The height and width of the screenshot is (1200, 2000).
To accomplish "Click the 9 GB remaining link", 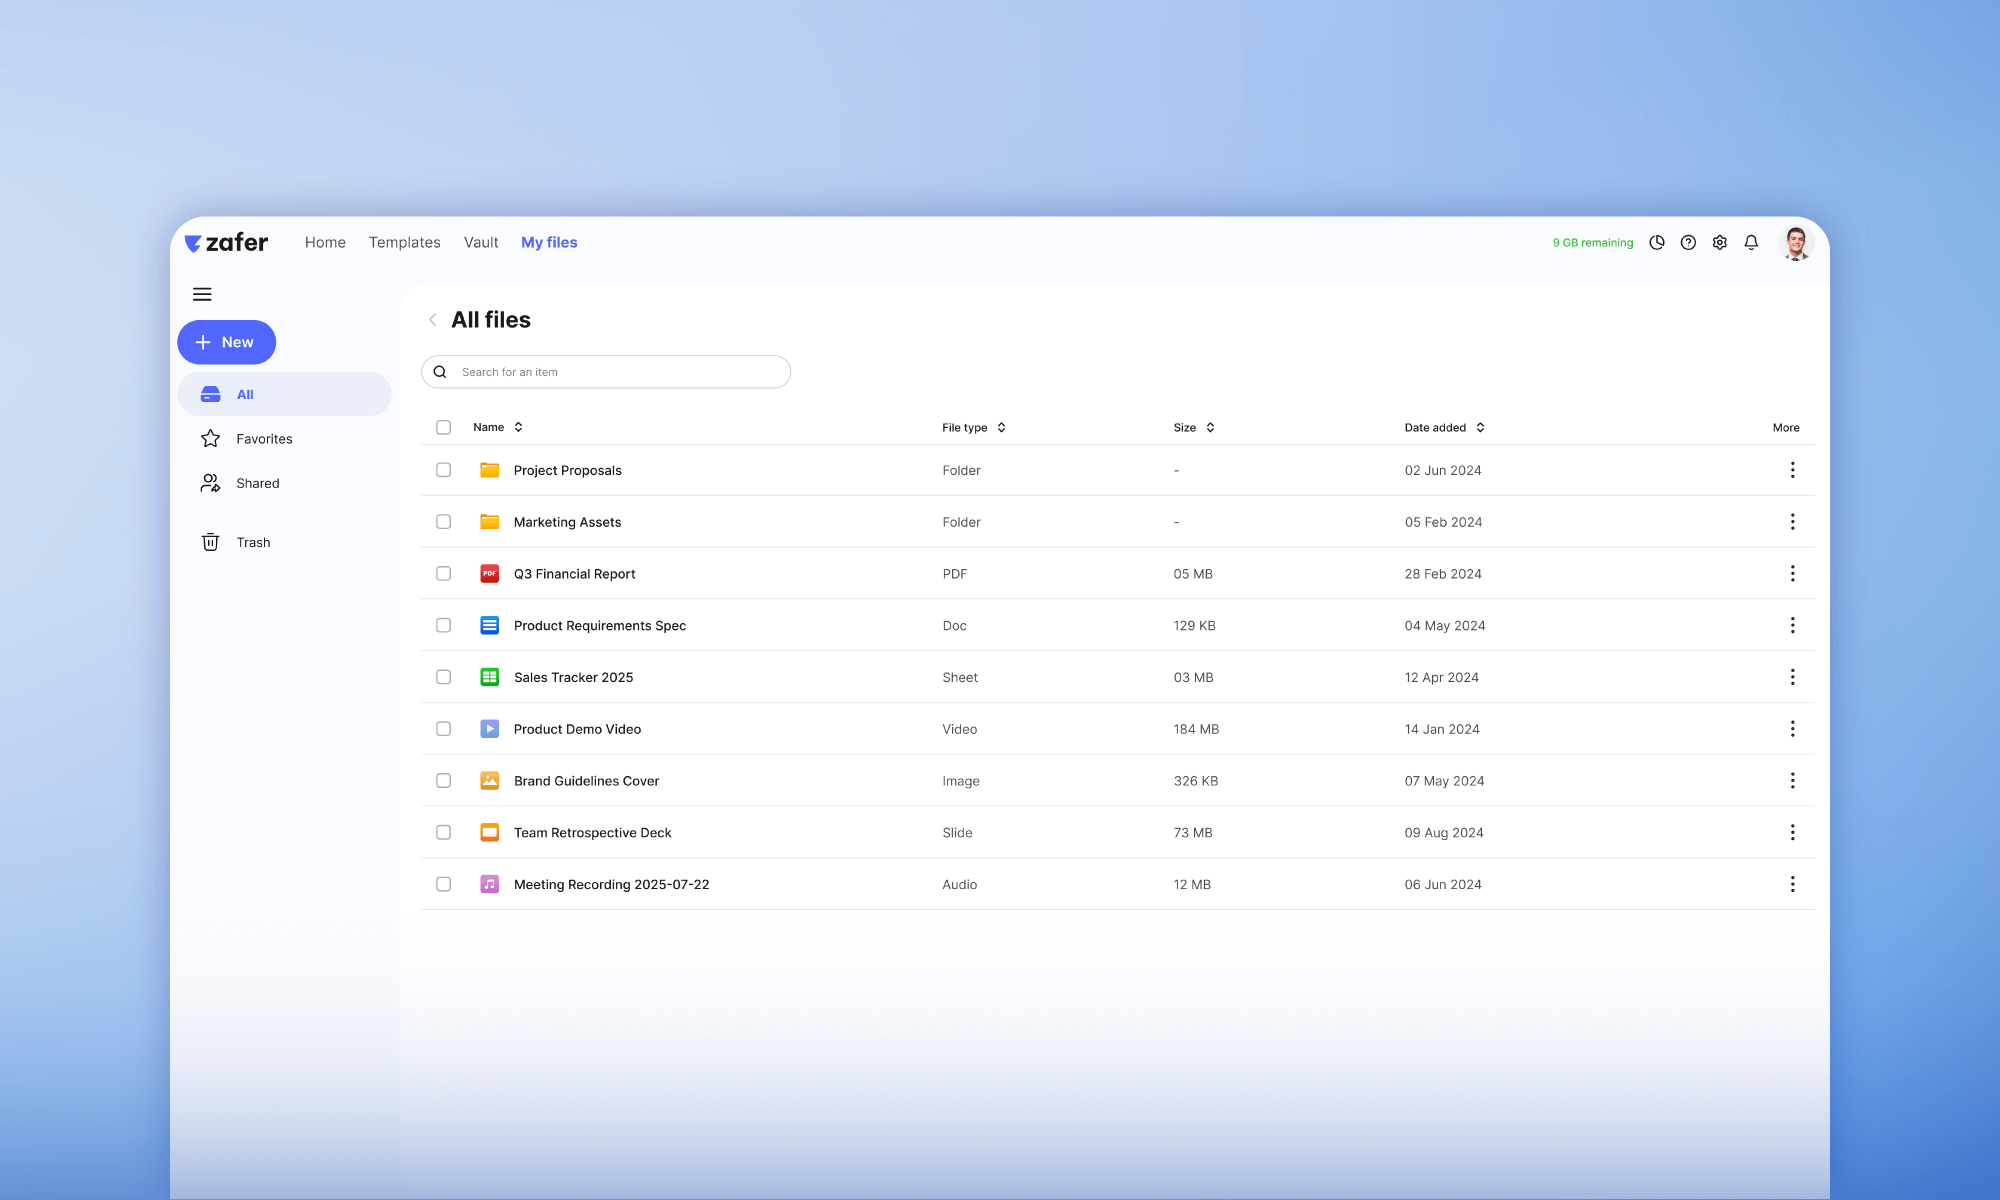I will click(x=1592, y=243).
